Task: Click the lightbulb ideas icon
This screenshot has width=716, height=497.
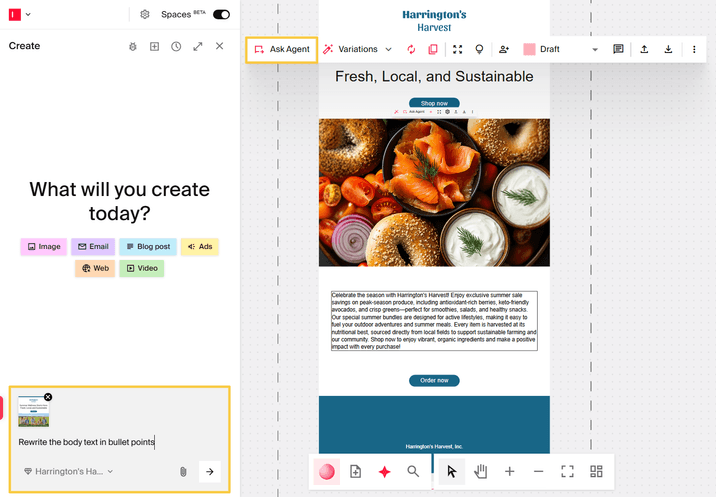Action: pyautogui.click(x=479, y=49)
